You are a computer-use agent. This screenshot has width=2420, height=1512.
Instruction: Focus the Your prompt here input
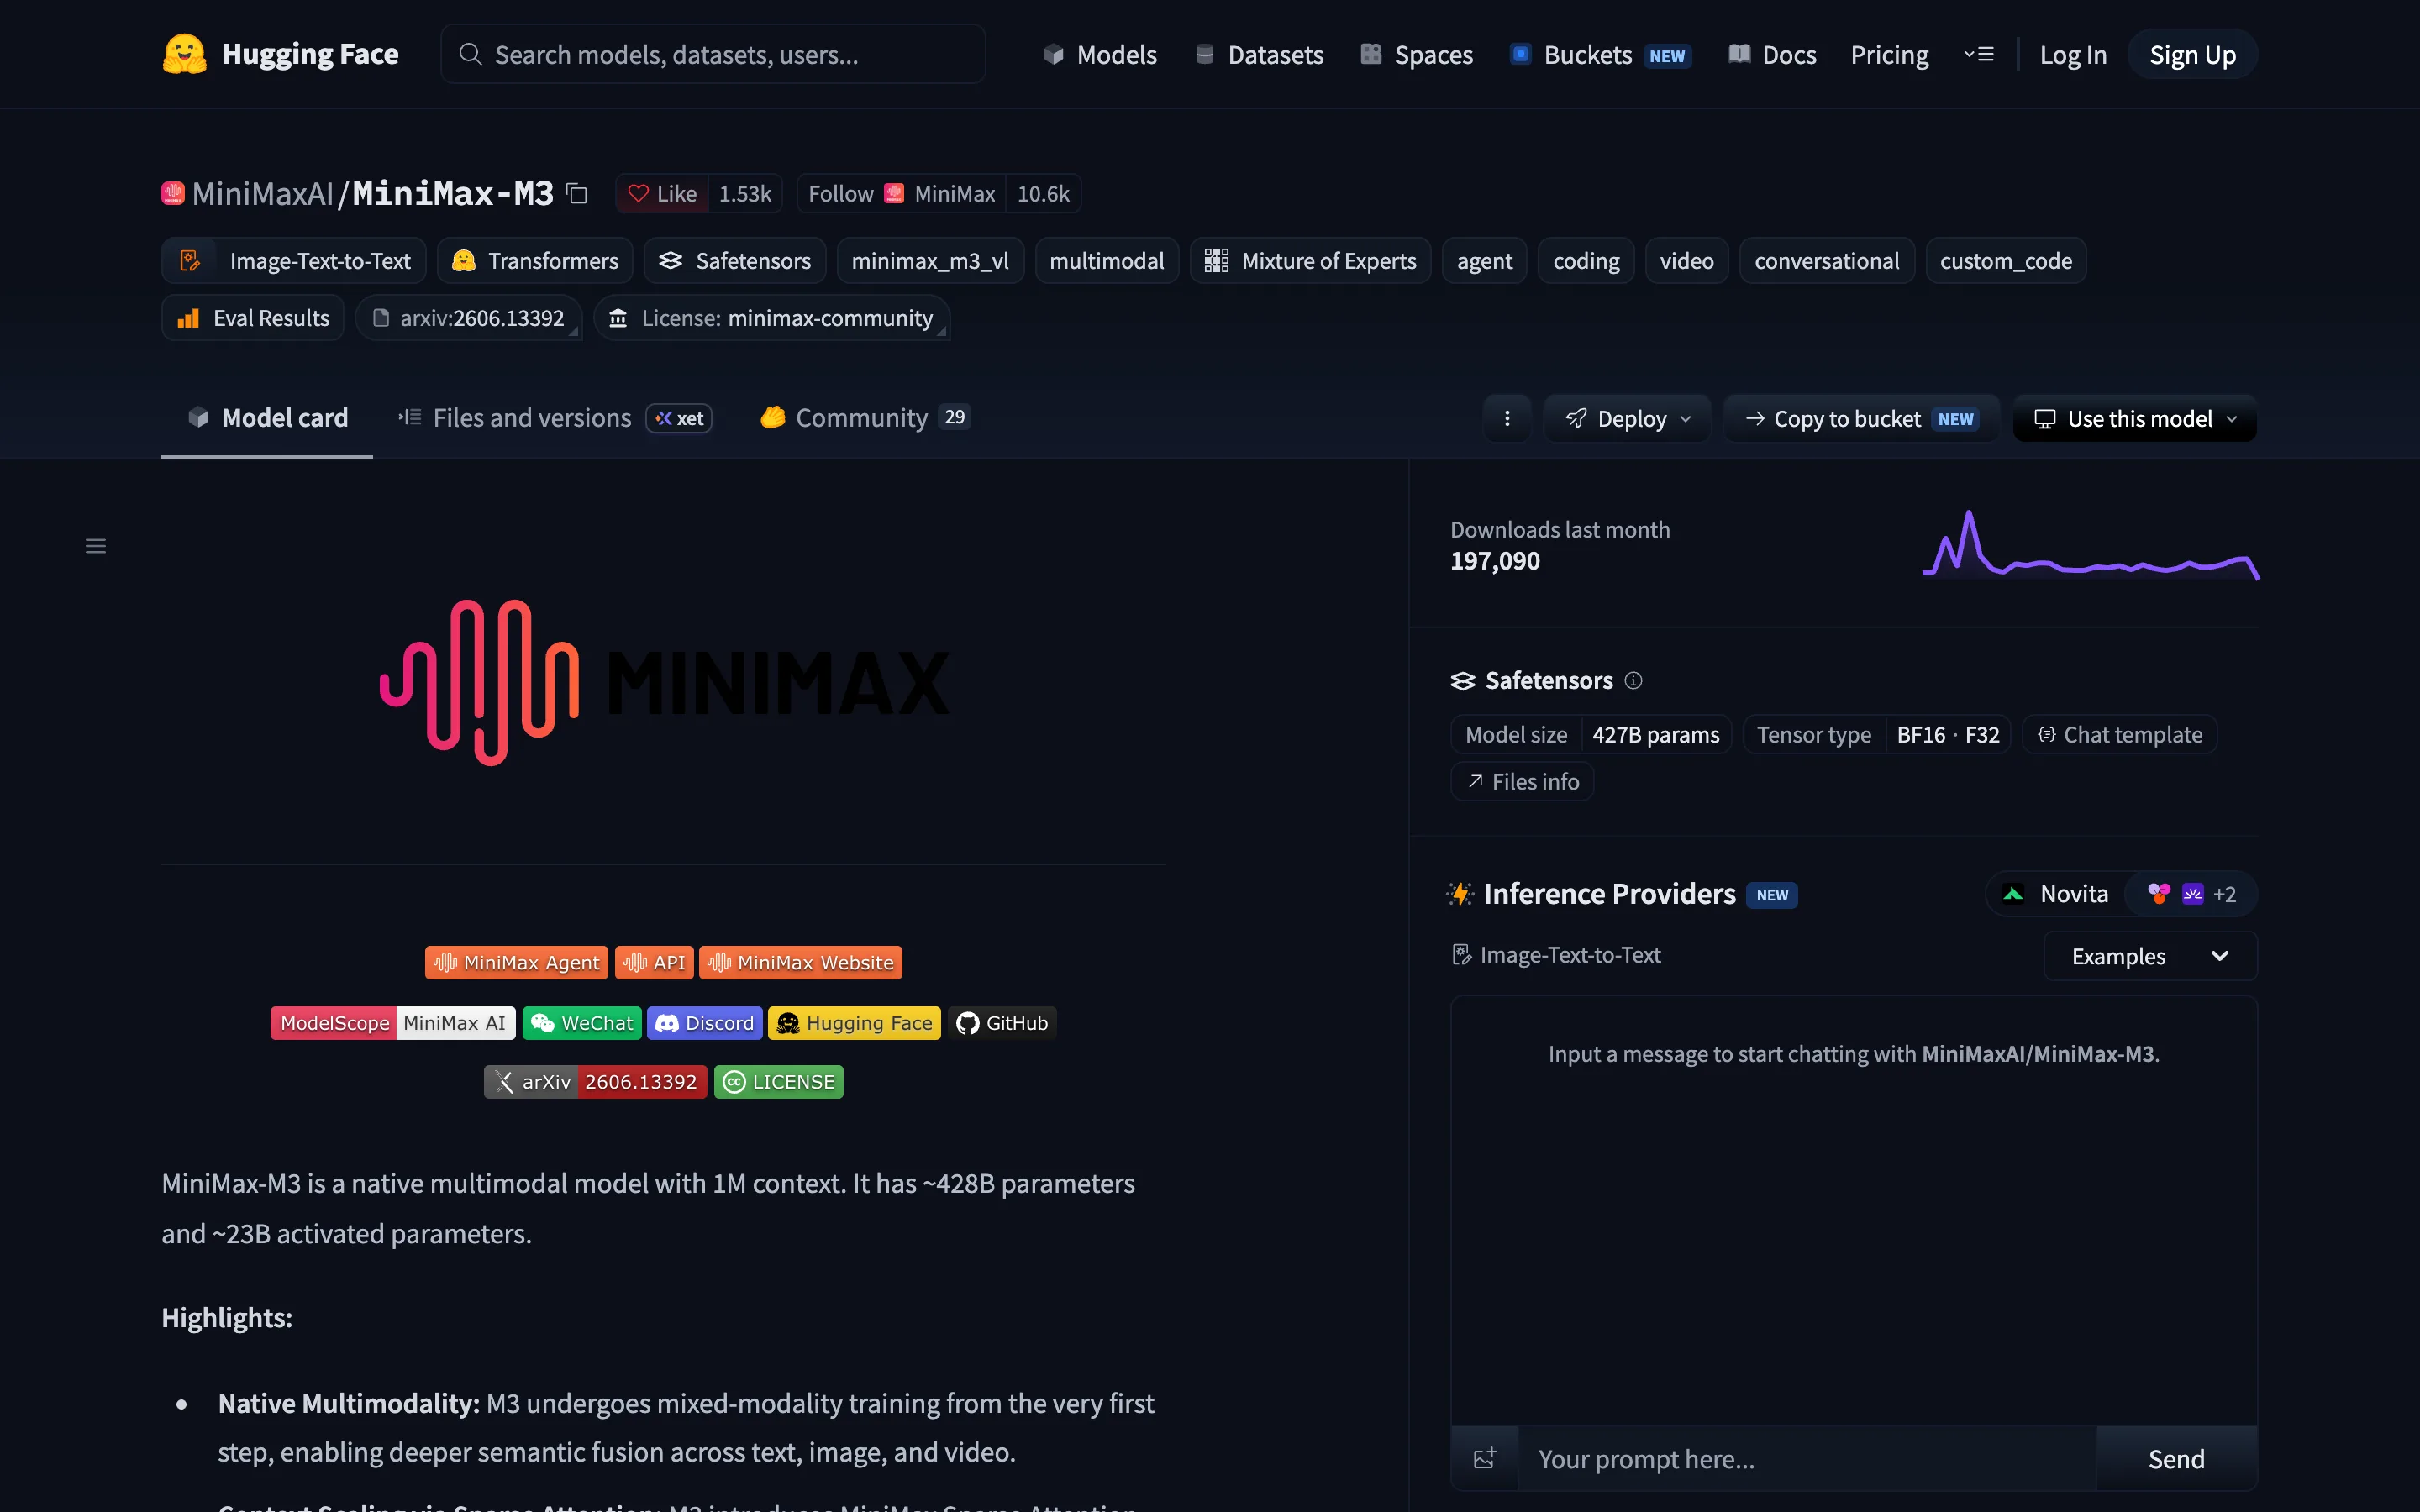coord(1807,1458)
